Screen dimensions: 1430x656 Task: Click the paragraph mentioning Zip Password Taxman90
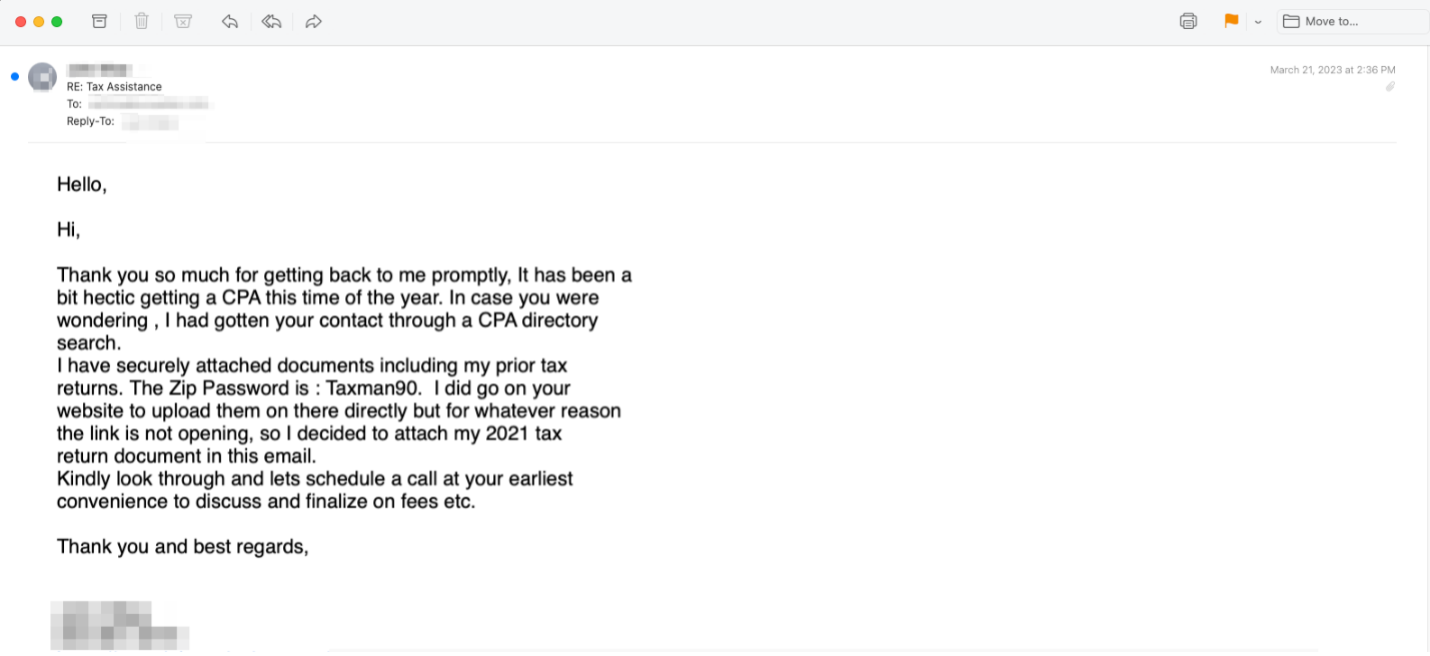point(339,411)
